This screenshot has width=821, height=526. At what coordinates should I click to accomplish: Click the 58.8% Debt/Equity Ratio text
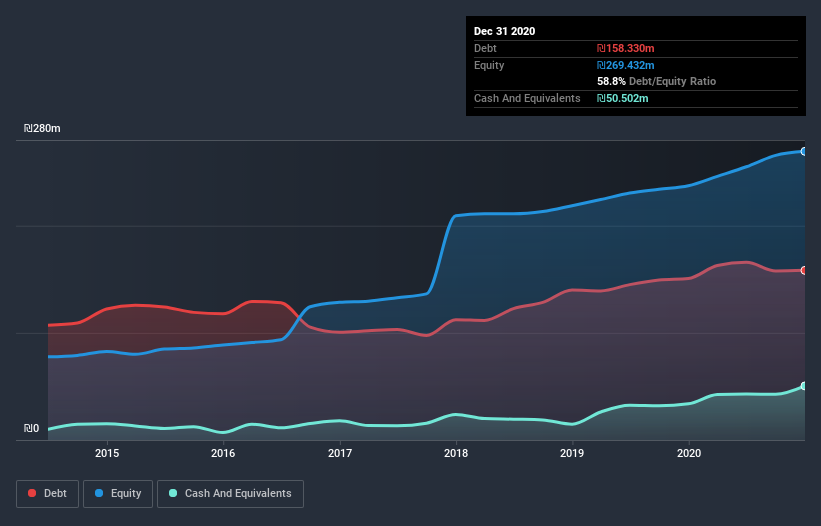coord(657,81)
